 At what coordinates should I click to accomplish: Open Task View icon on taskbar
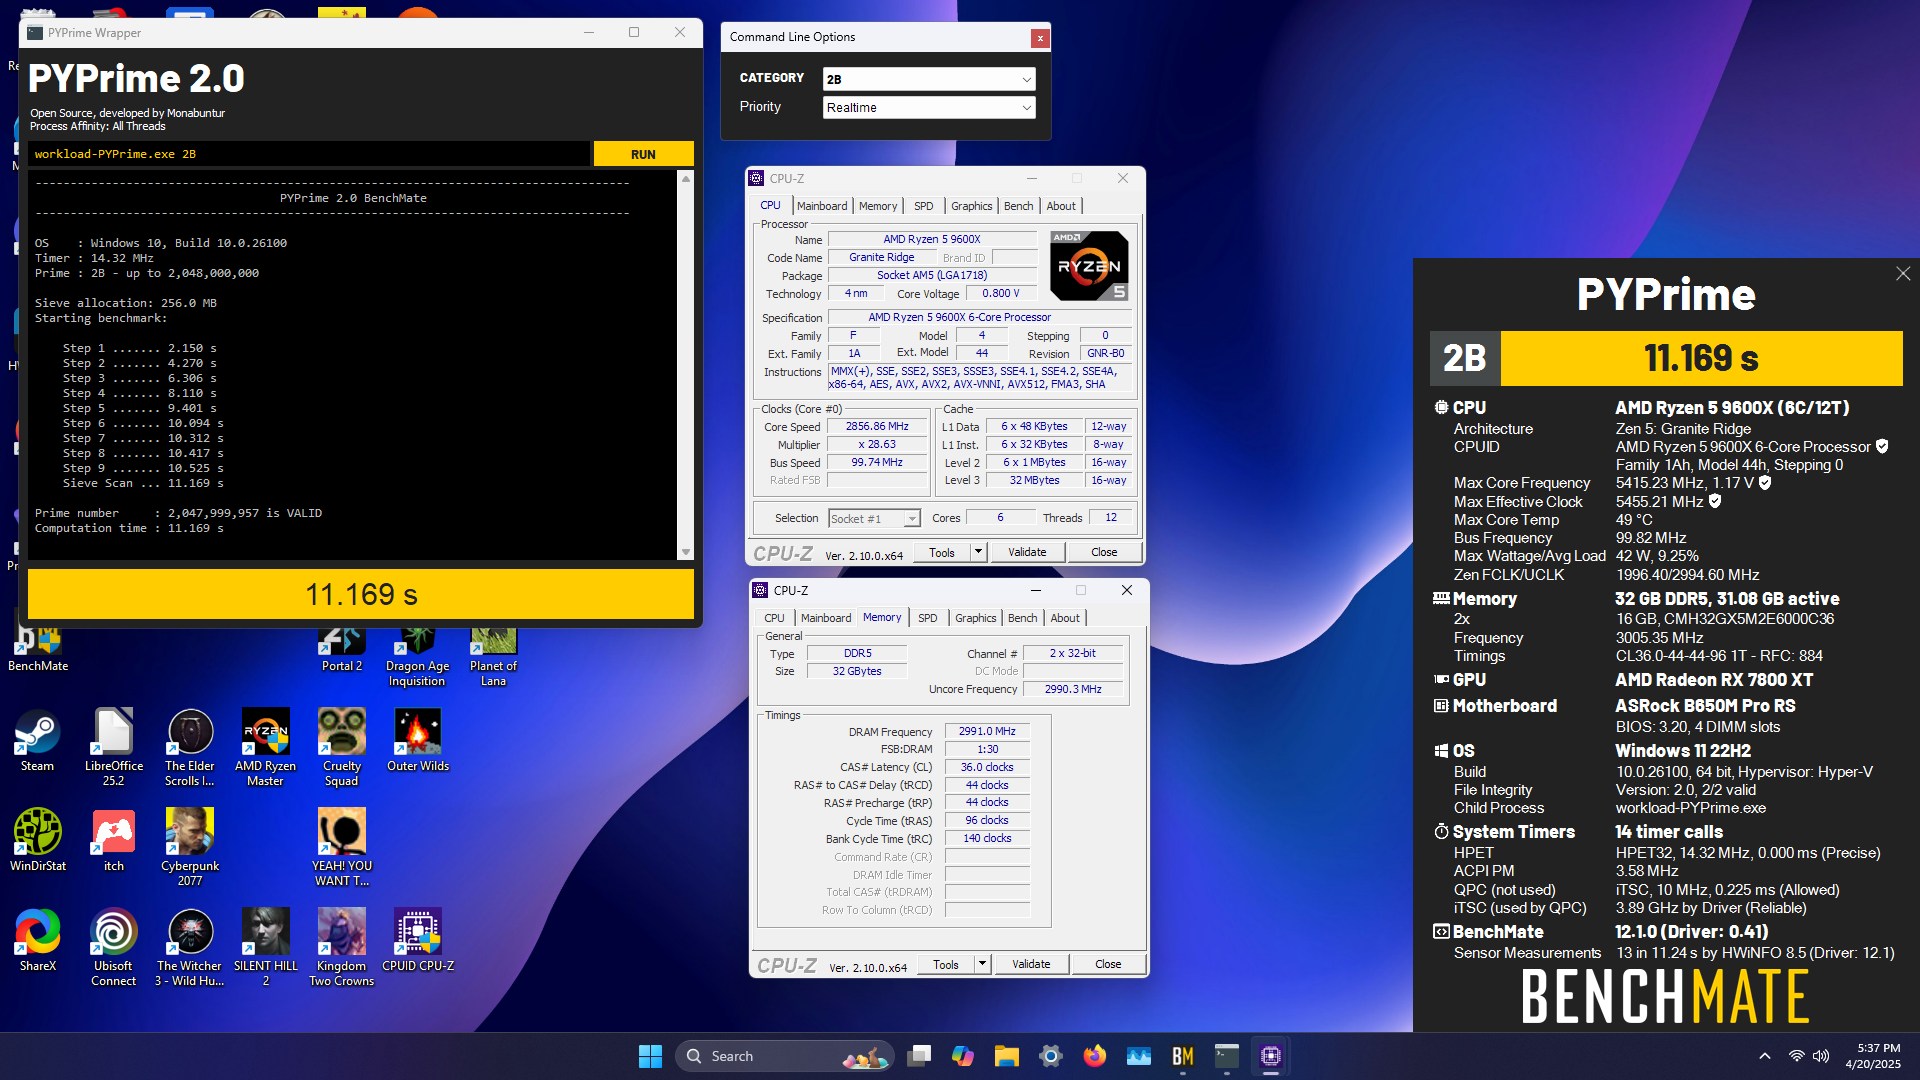tap(919, 1056)
